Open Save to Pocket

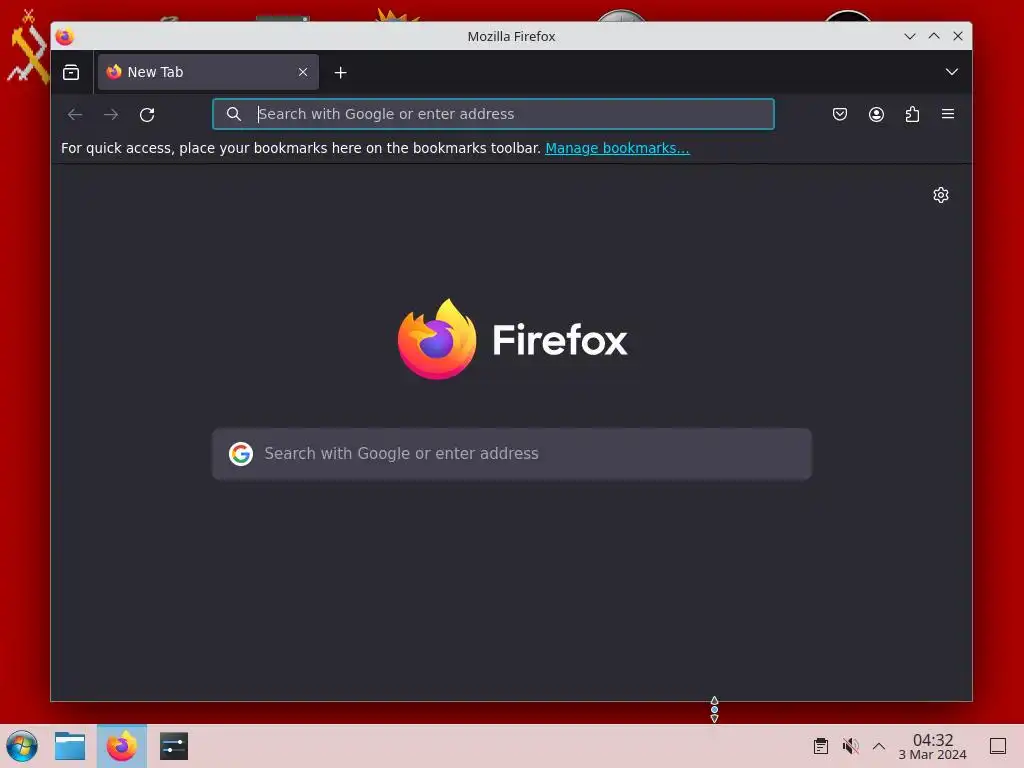[840, 114]
